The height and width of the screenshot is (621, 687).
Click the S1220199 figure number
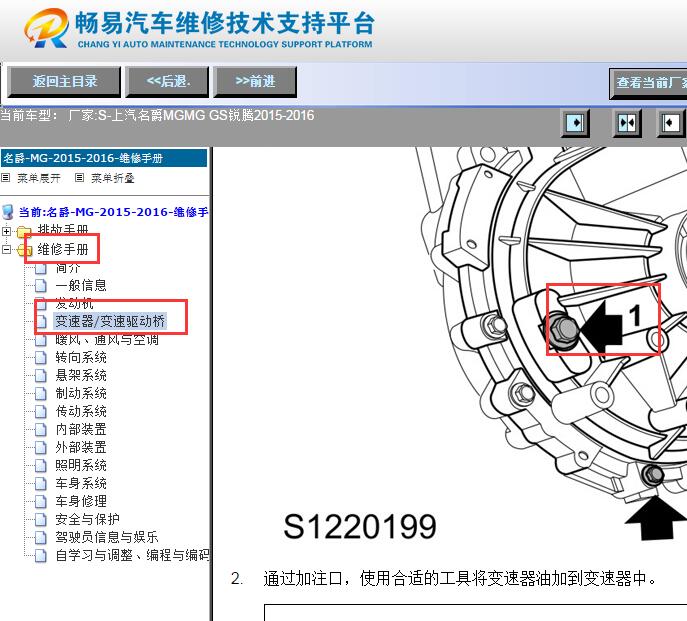point(360,526)
